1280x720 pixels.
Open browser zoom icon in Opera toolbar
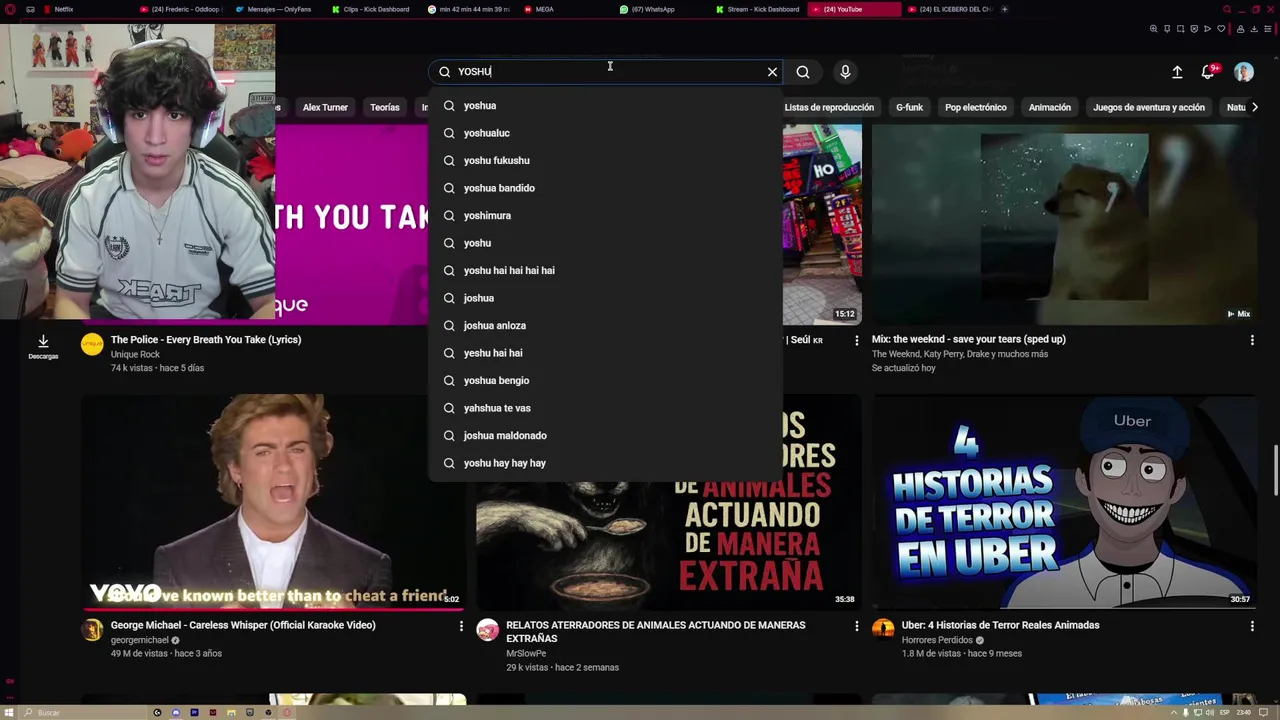click(x=1154, y=29)
